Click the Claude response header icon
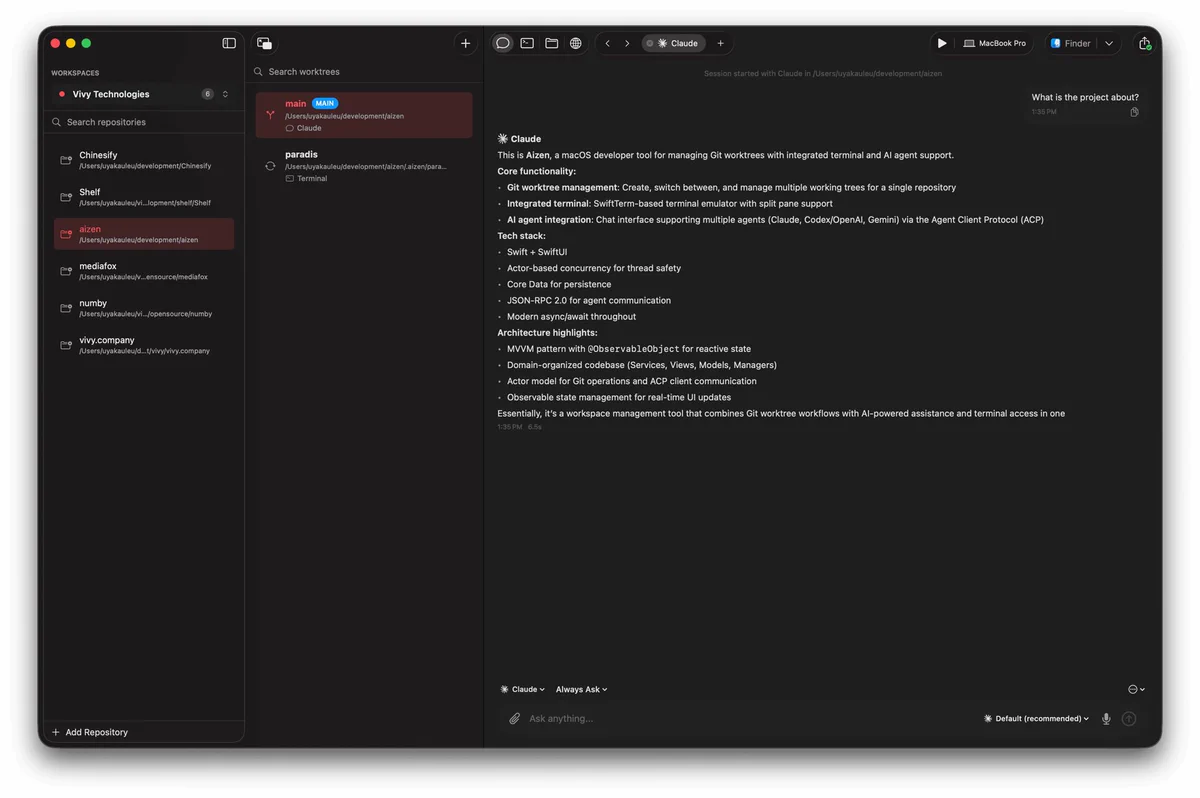1200x798 pixels. (x=503, y=139)
